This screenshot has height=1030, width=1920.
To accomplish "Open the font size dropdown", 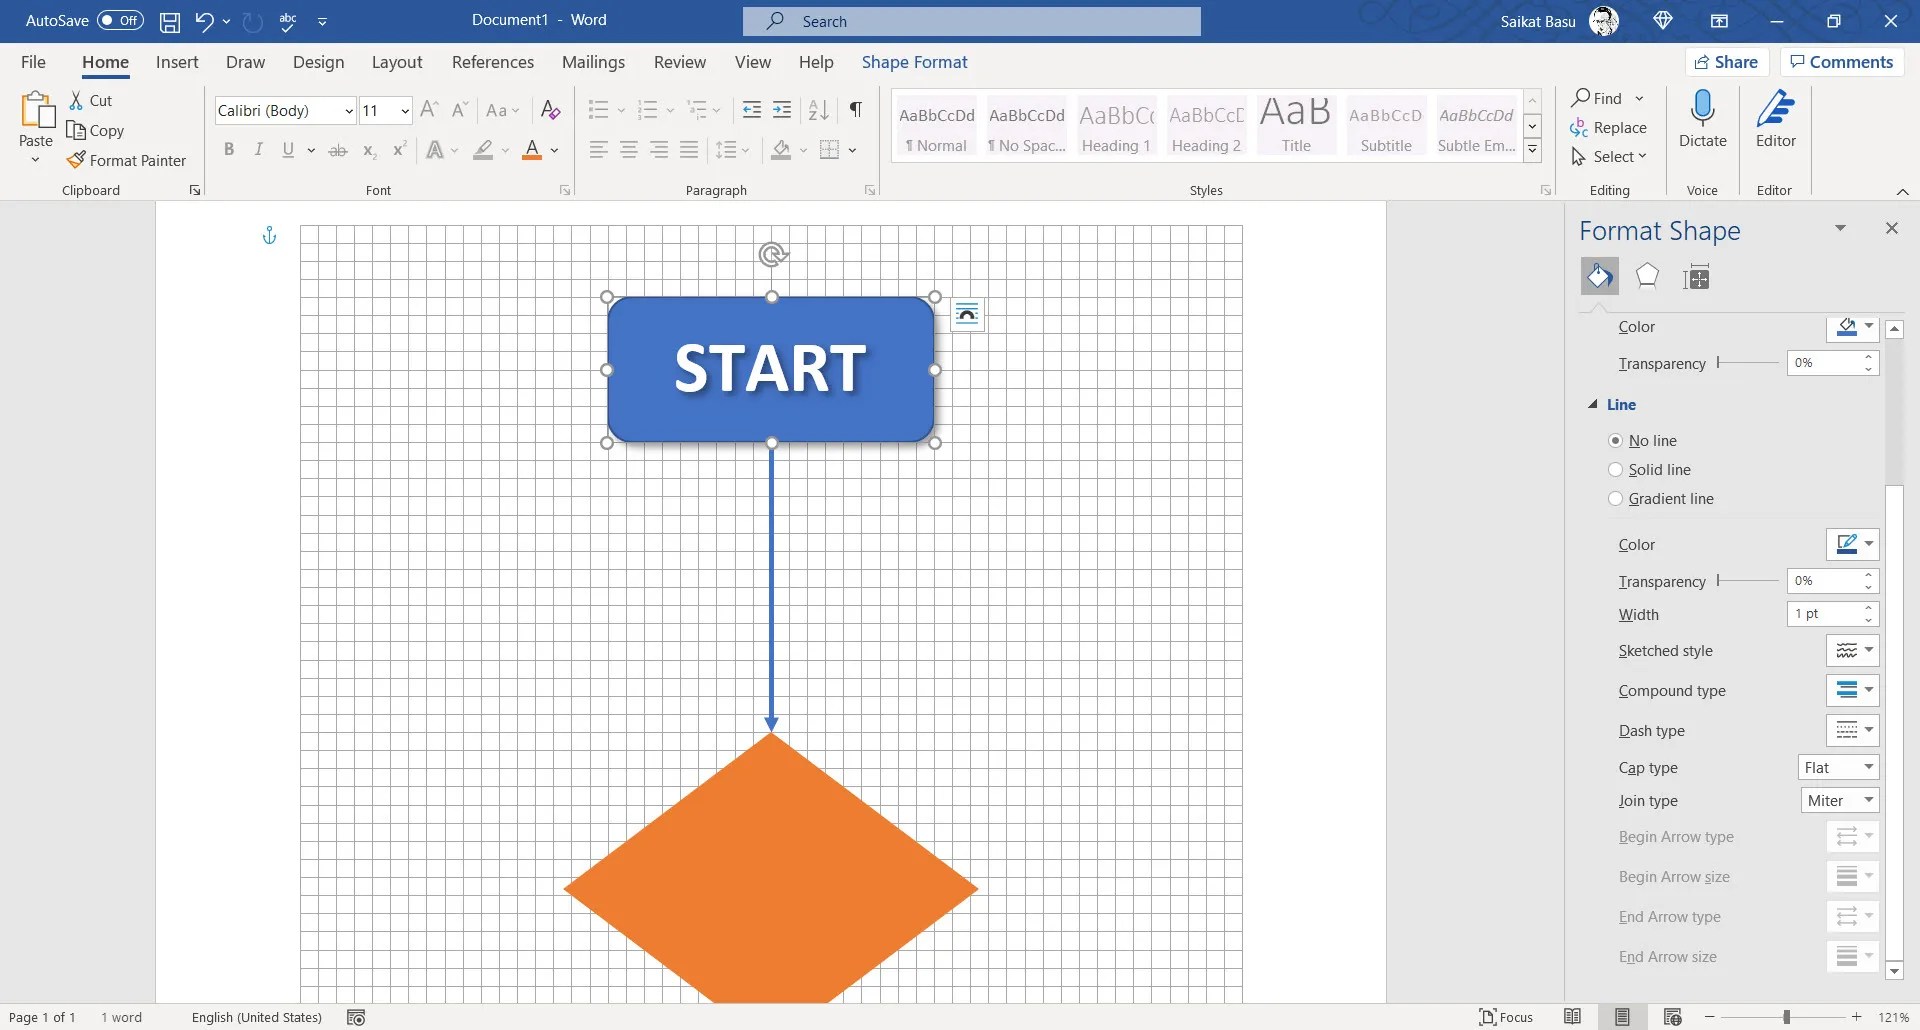I will point(403,111).
